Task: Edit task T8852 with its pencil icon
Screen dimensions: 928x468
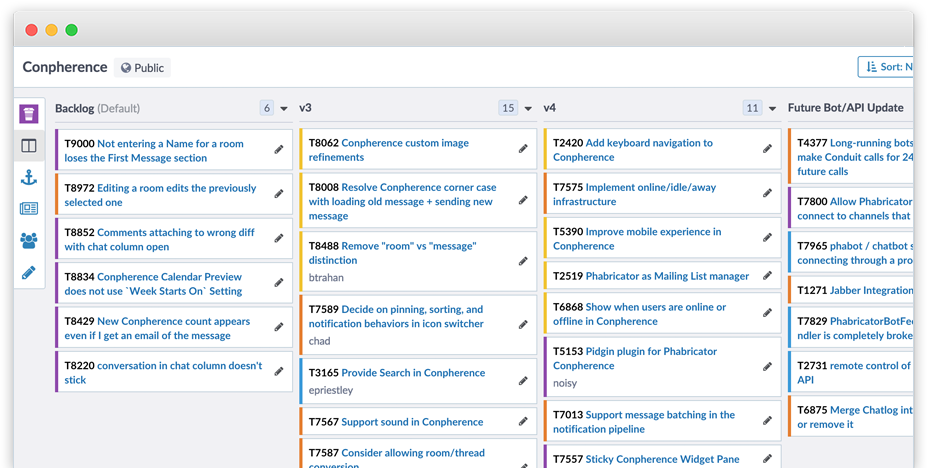Action: tap(279, 238)
